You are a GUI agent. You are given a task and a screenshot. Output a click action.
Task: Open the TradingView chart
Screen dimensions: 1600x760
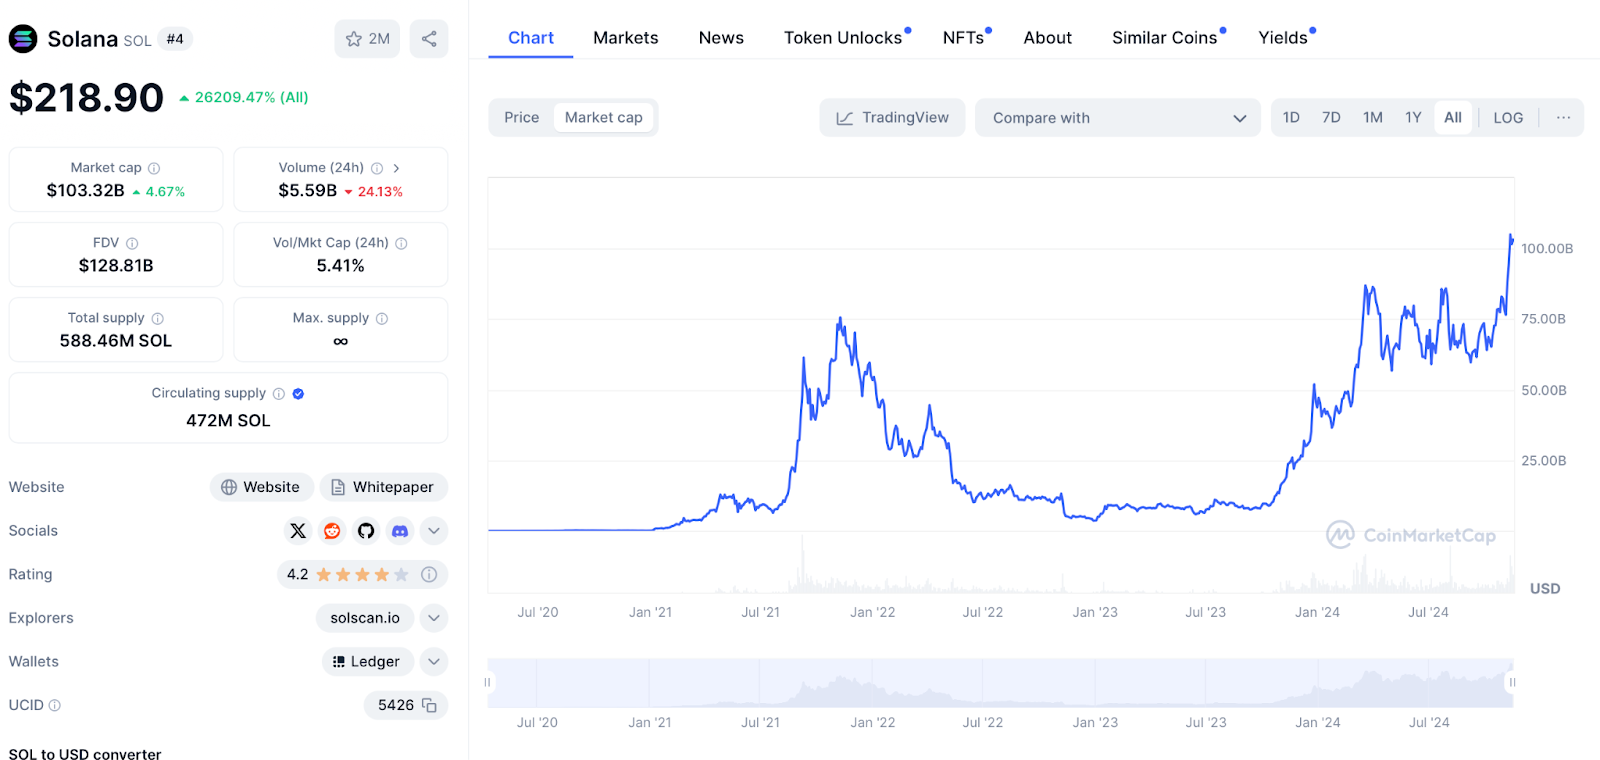coord(892,117)
